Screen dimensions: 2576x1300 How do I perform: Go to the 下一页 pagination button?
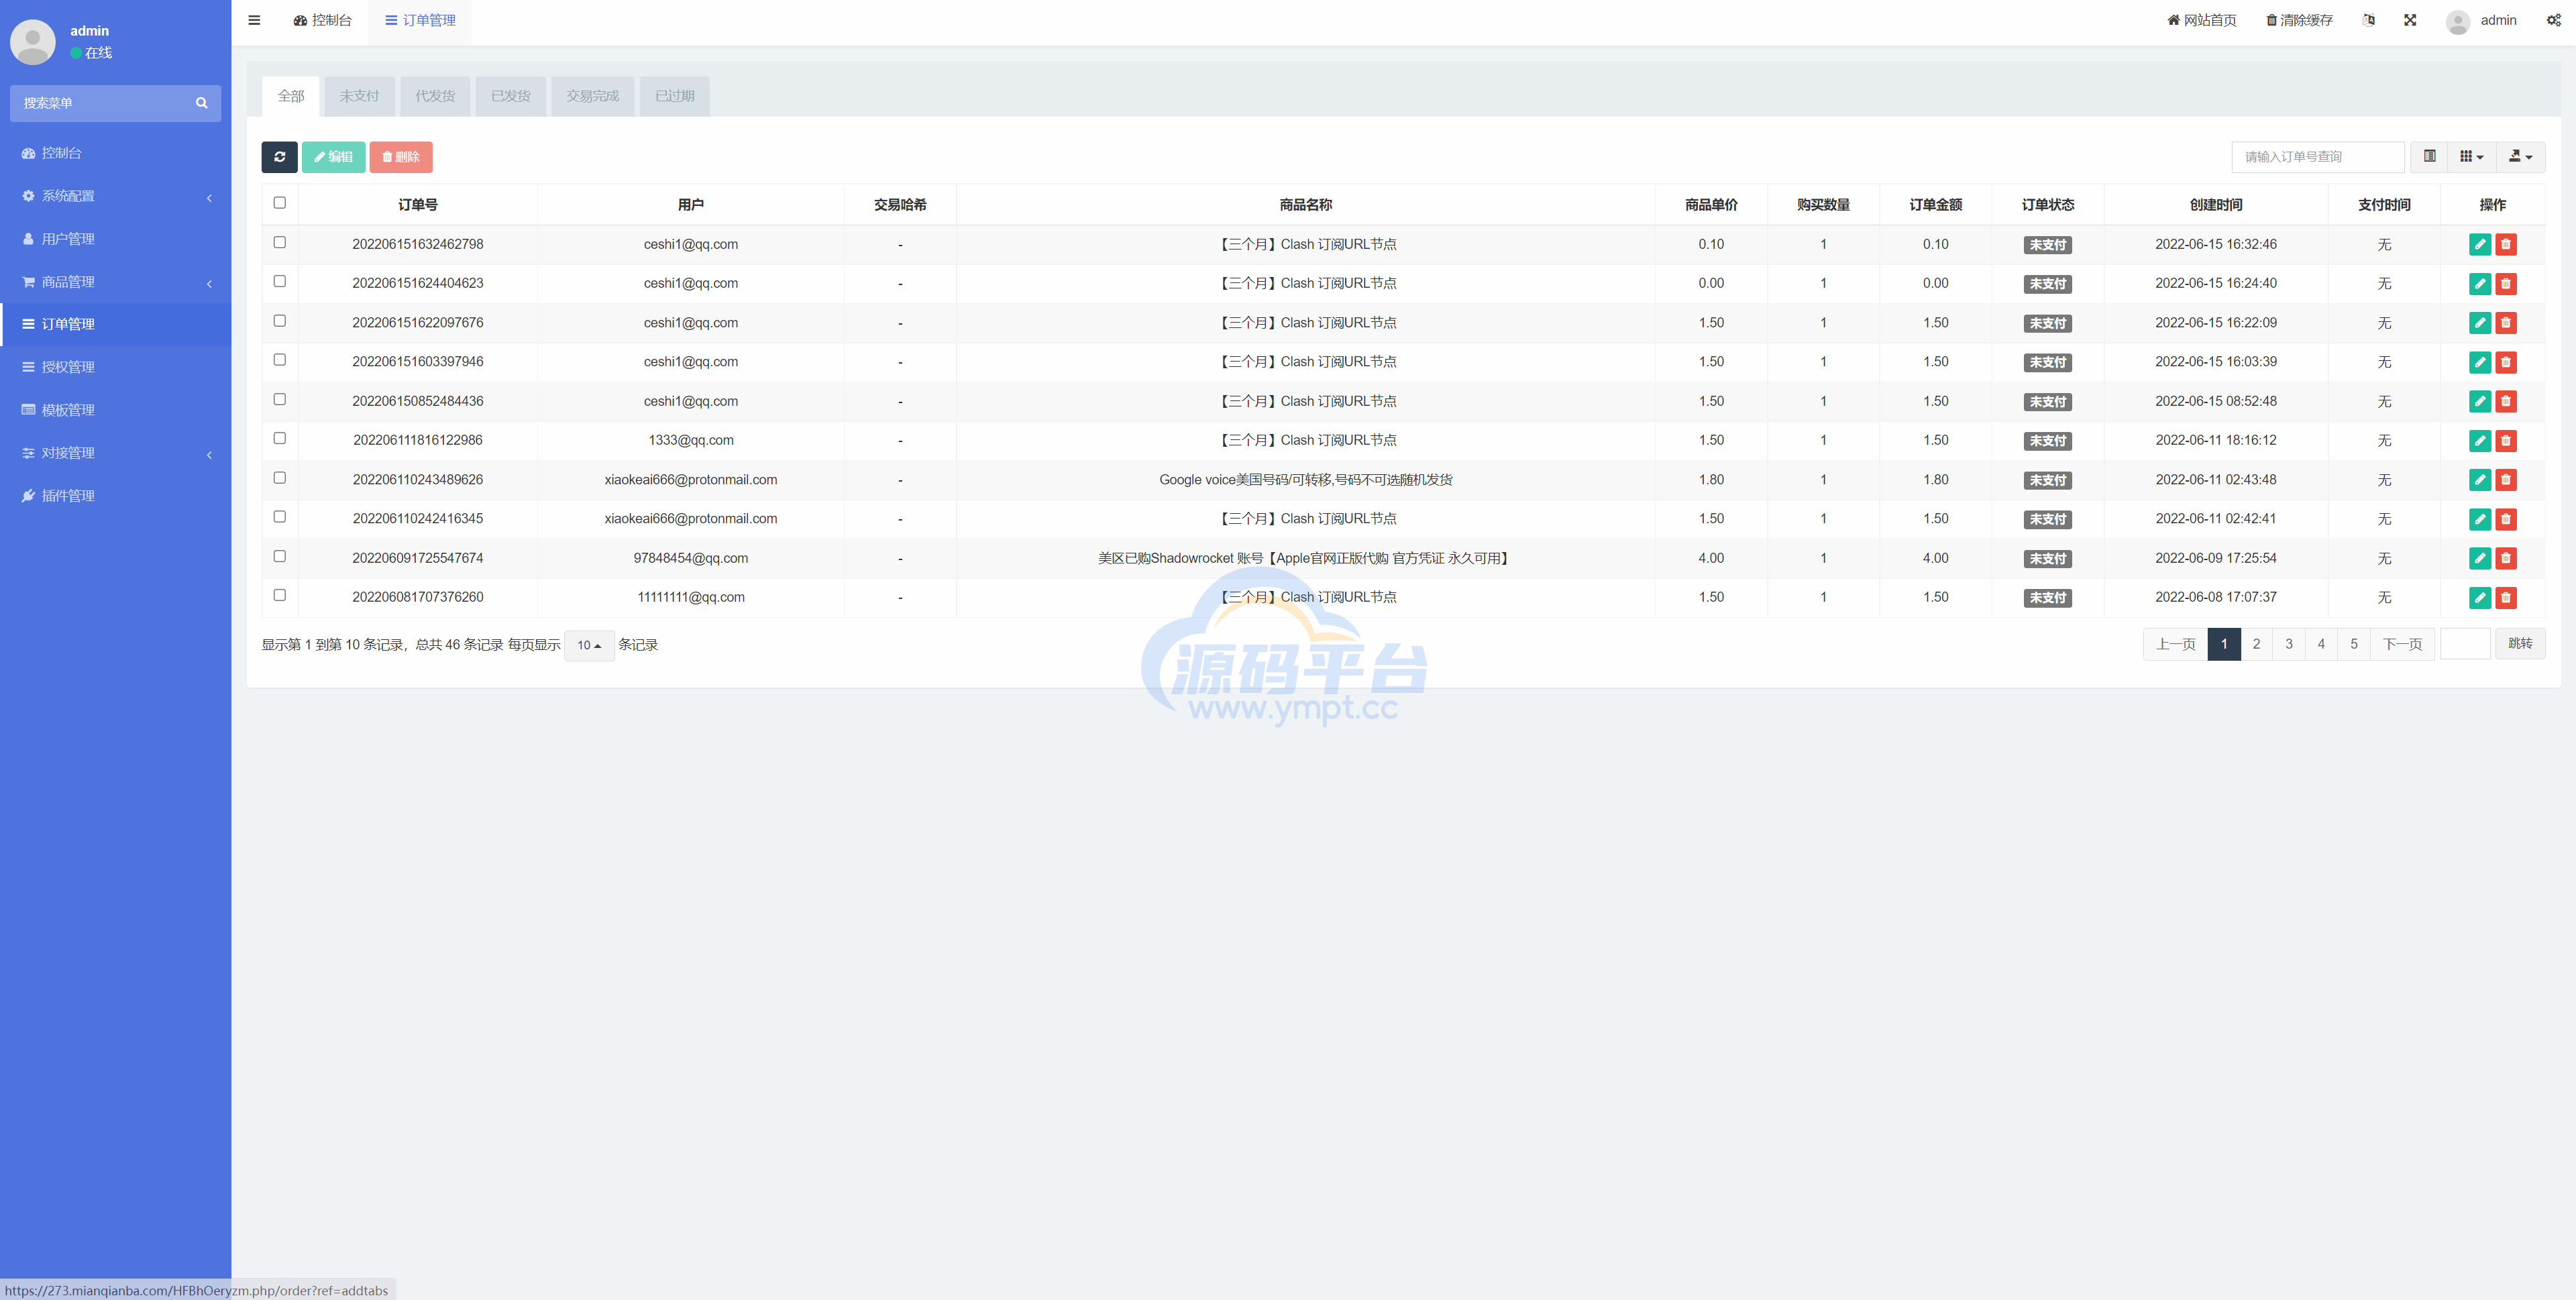pos(2402,644)
